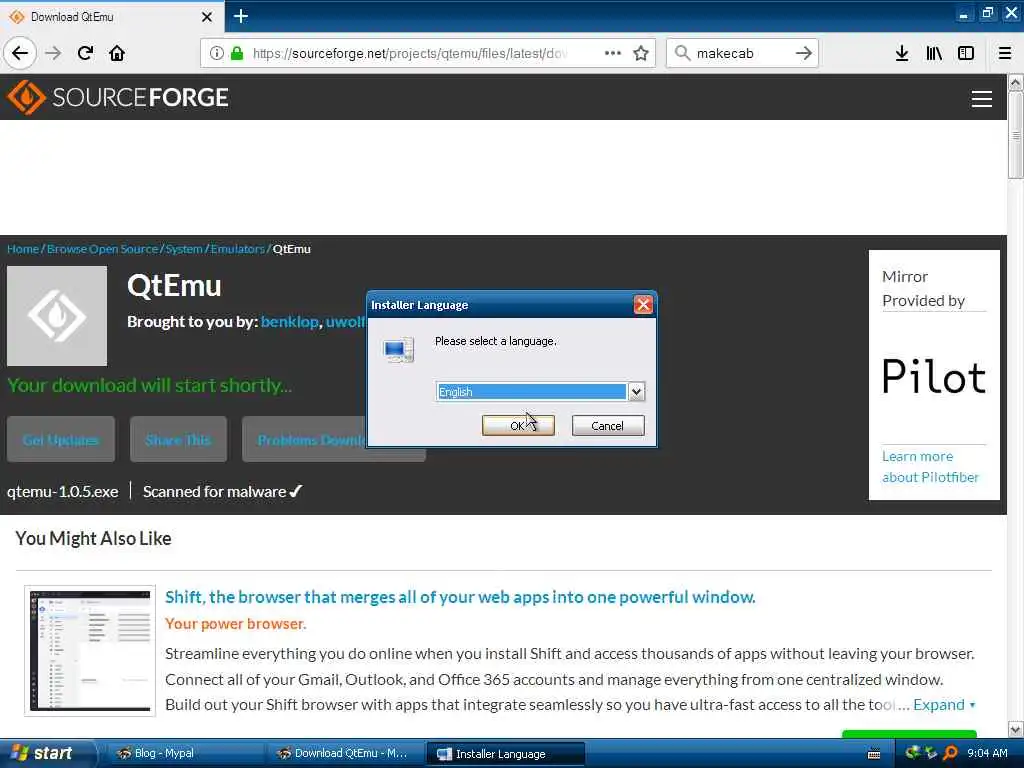This screenshot has height=768, width=1024.
Task: Click the vertical scrollbar thumb
Action: pyautogui.click(x=1016, y=134)
